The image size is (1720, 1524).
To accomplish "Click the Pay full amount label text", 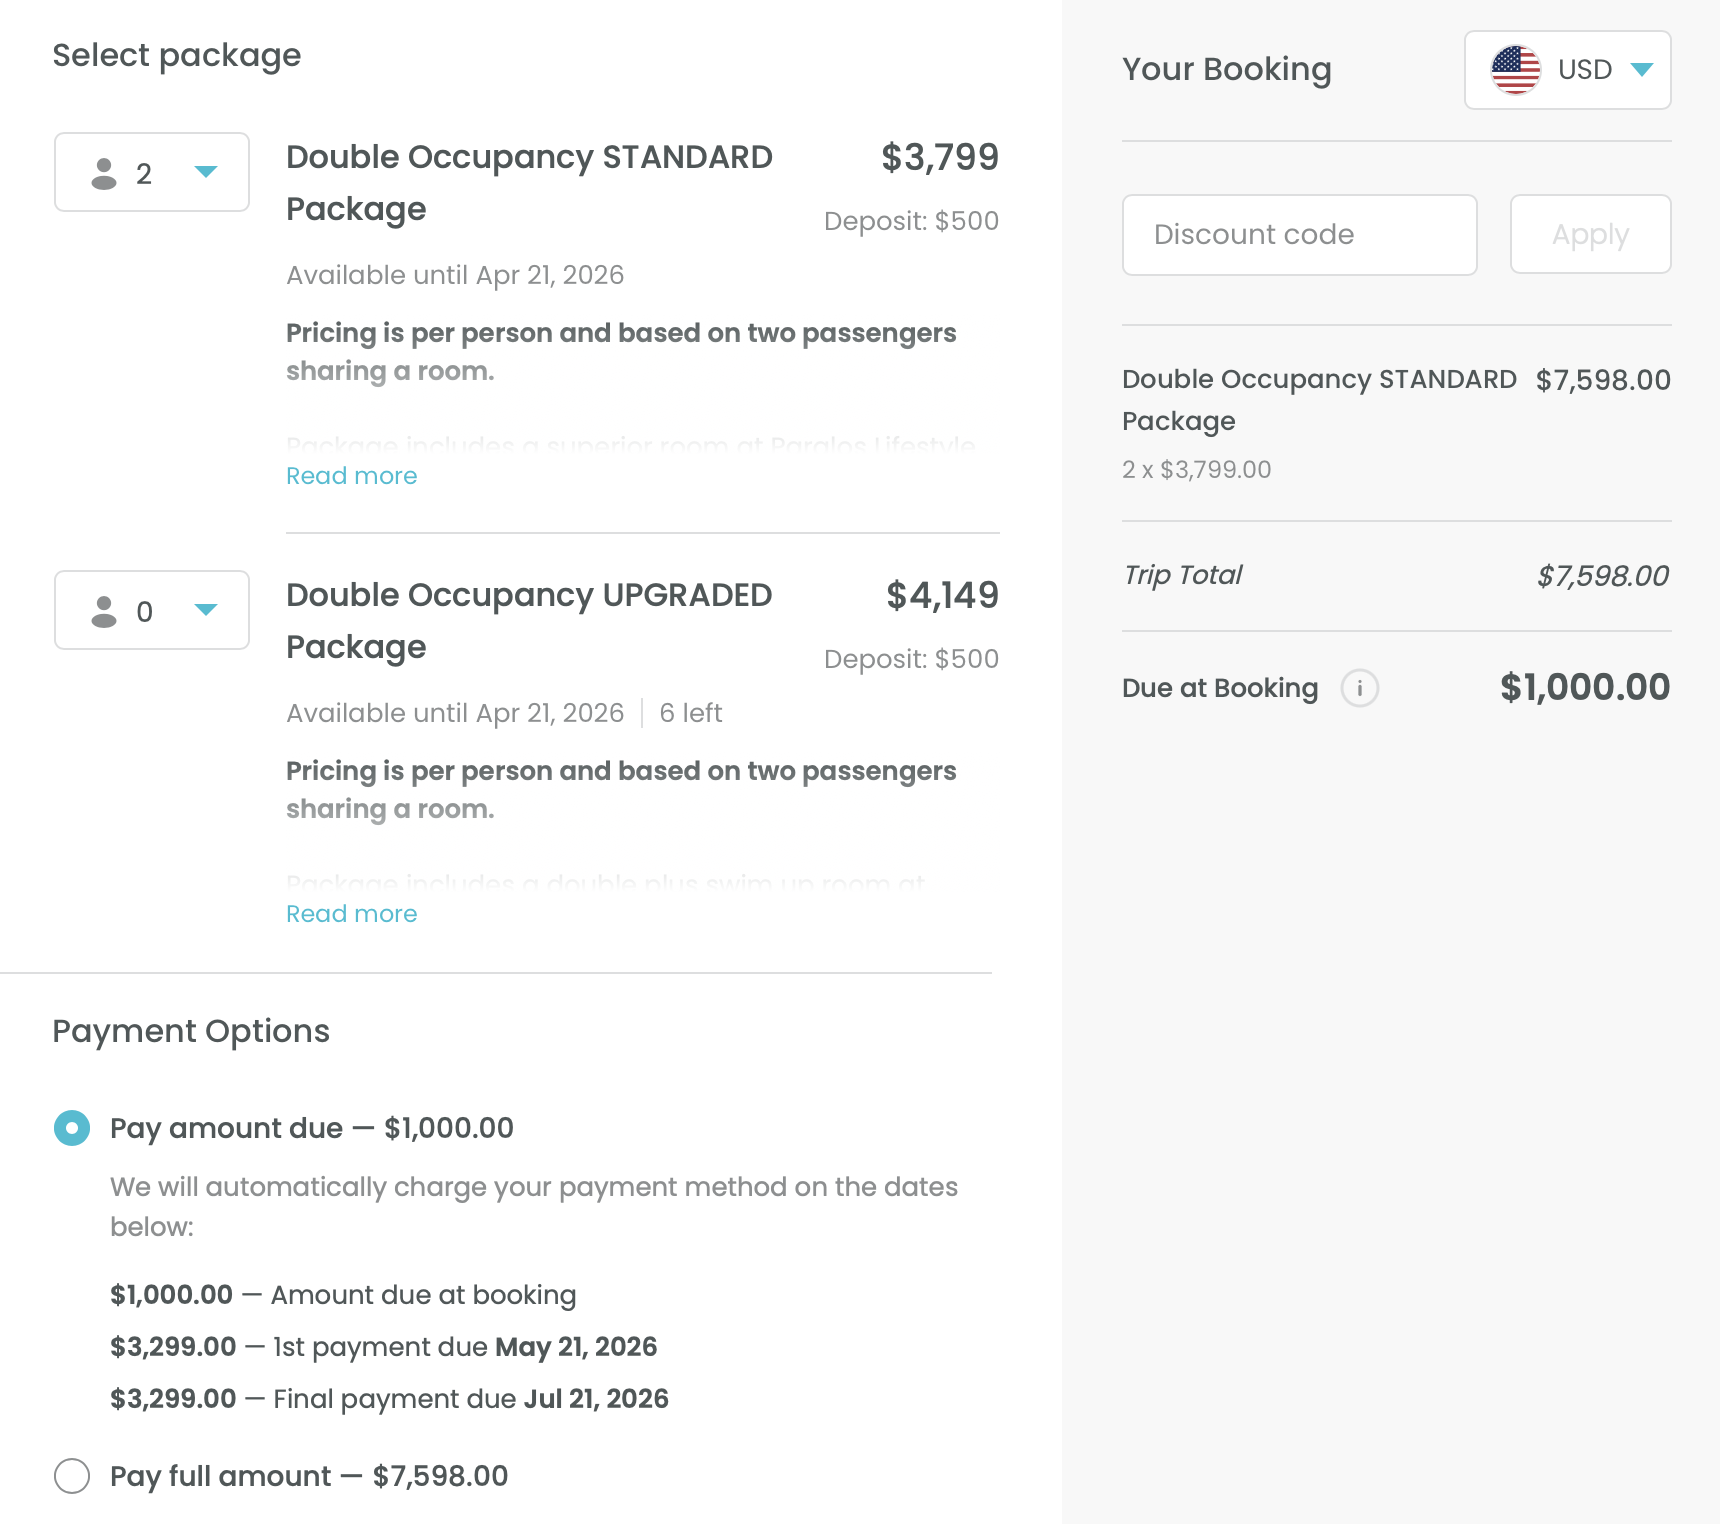I will coord(309,1476).
